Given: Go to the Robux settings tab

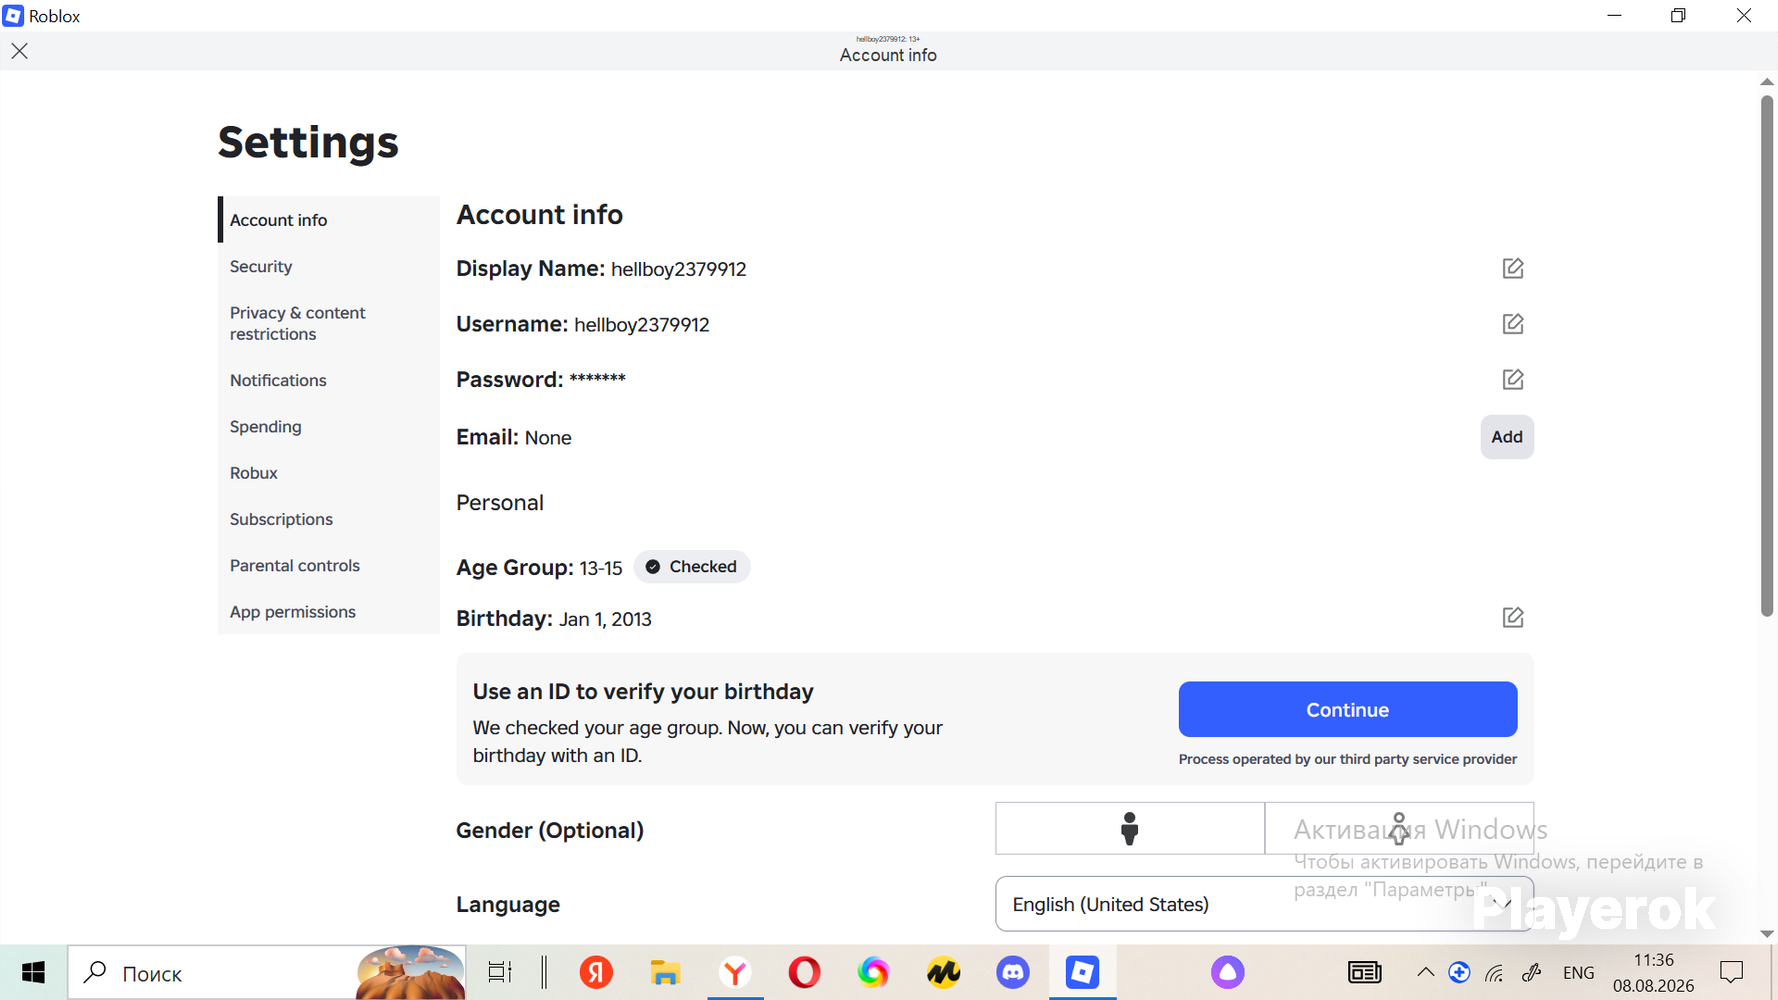Looking at the screenshot, I should click(x=329, y=473).
